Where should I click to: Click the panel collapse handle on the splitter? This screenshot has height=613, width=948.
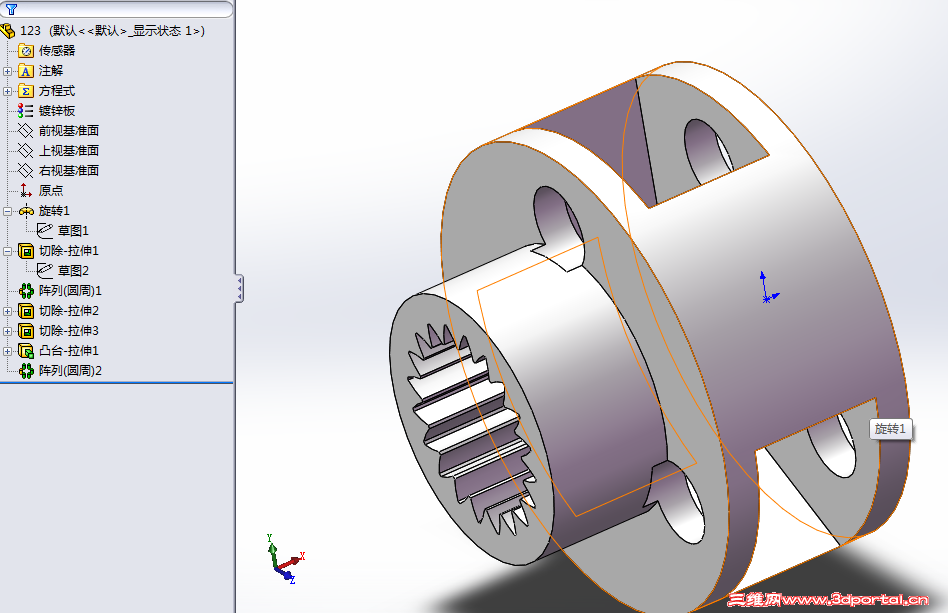coord(239,288)
